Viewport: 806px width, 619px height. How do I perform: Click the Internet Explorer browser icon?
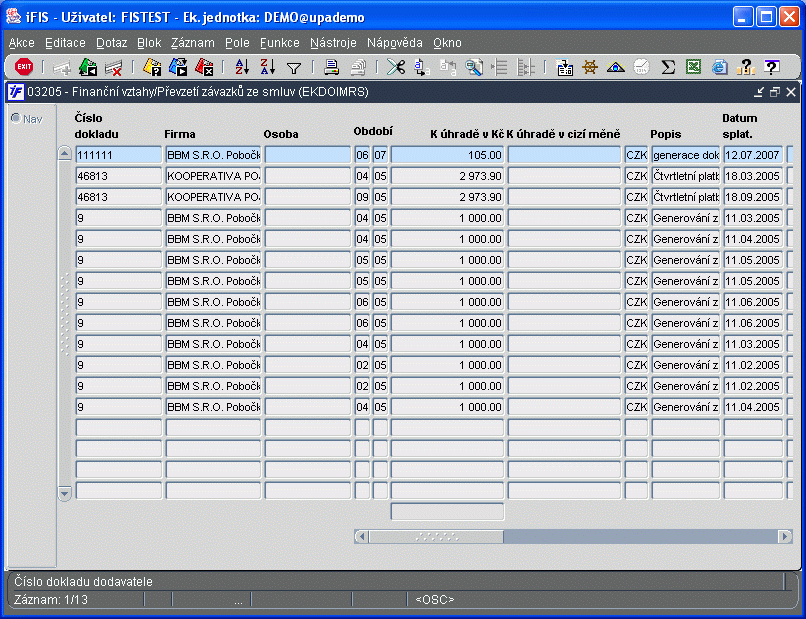720,67
